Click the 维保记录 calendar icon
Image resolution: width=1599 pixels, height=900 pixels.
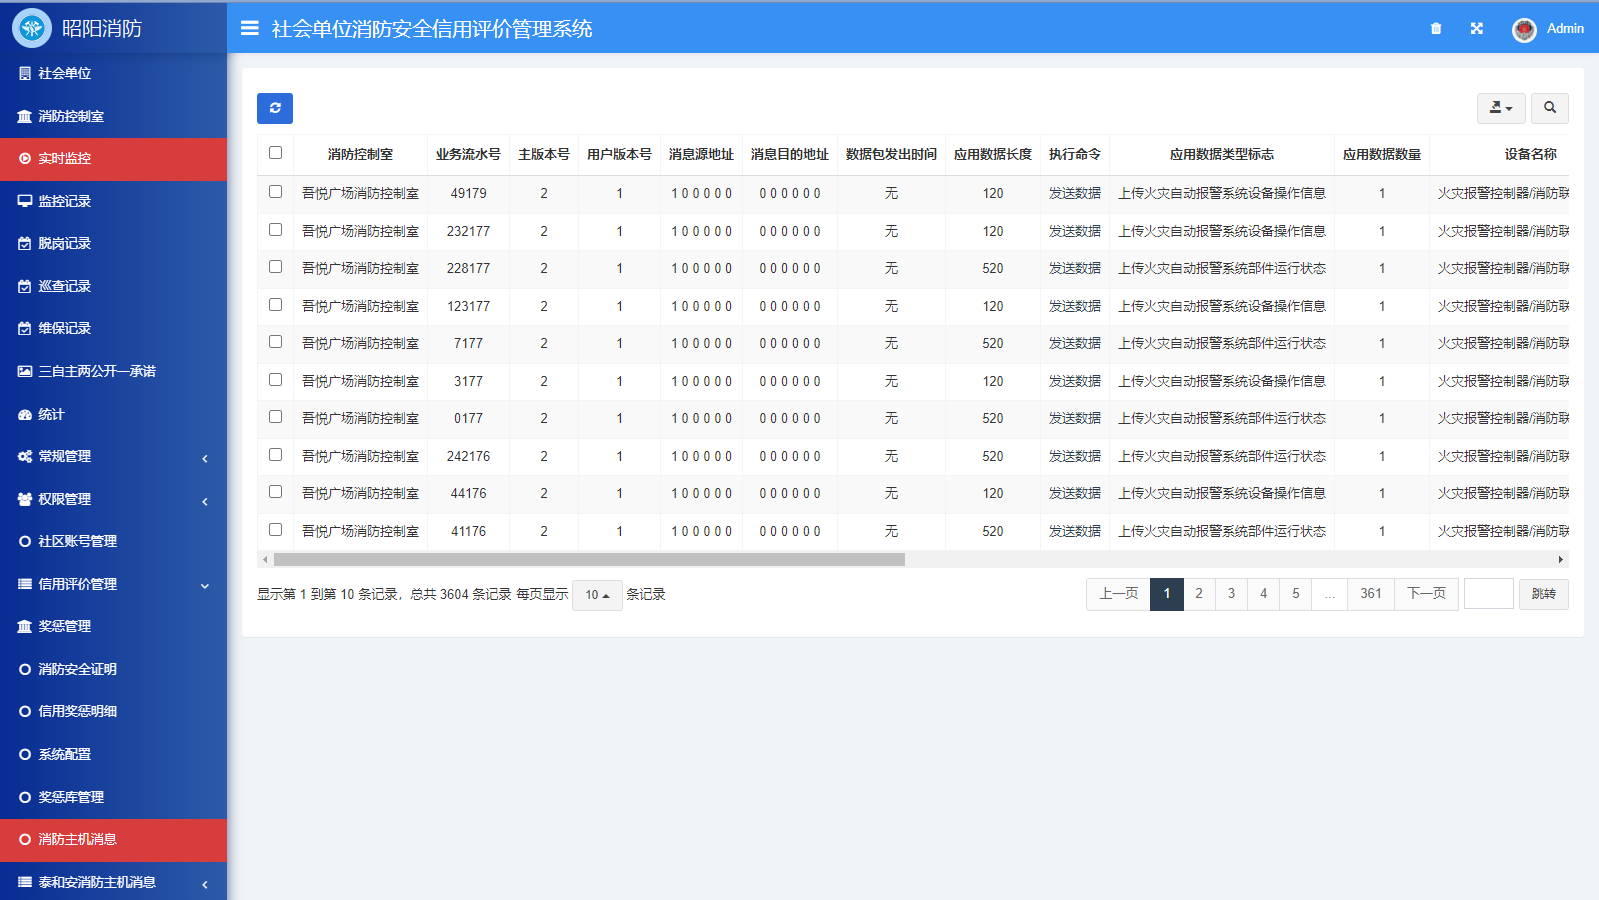[25, 328]
